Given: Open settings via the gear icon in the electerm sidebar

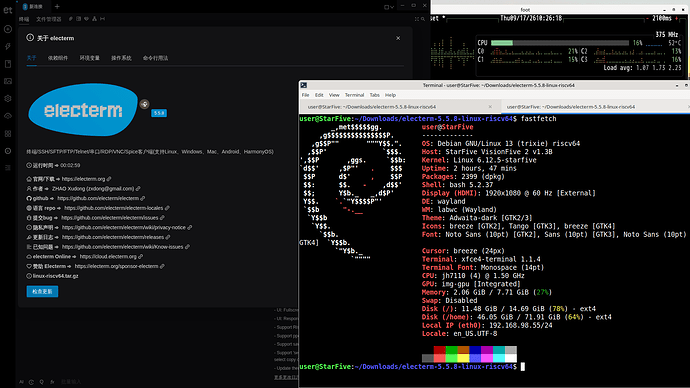Looking at the screenshot, I should [x=8, y=99].
